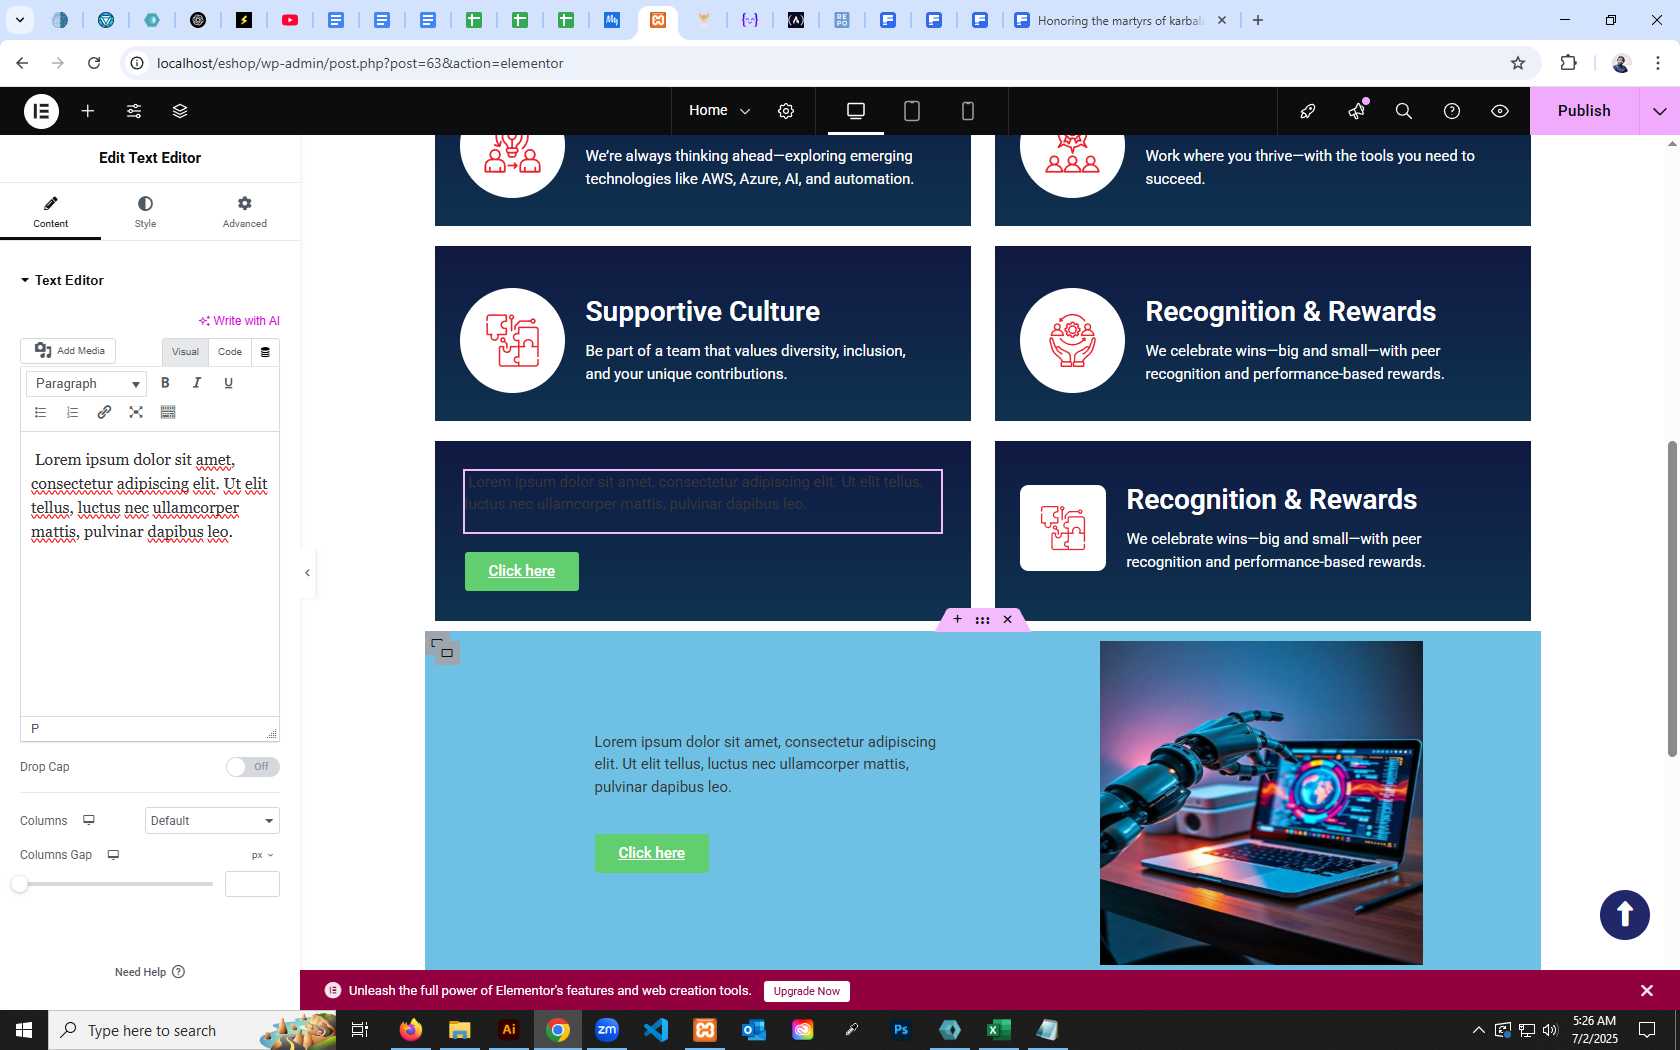Open the Structure layers icon
This screenshot has height=1050, width=1680.
(x=180, y=111)
